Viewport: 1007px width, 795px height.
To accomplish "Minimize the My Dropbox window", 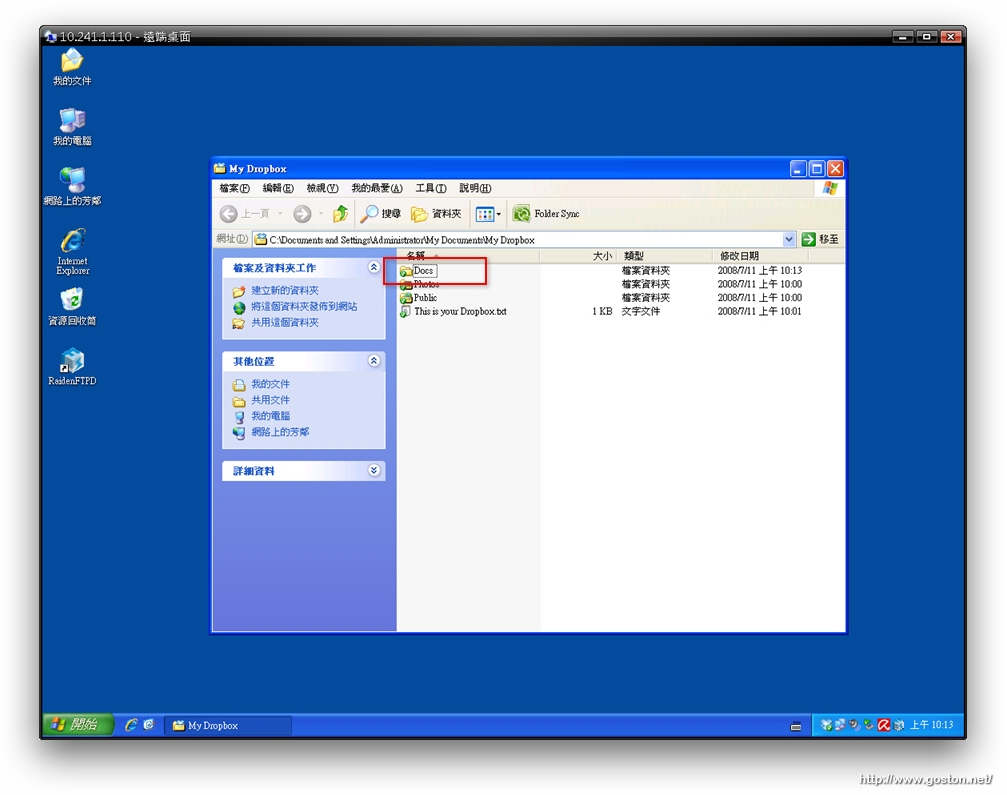I will (x=798, y=169).
